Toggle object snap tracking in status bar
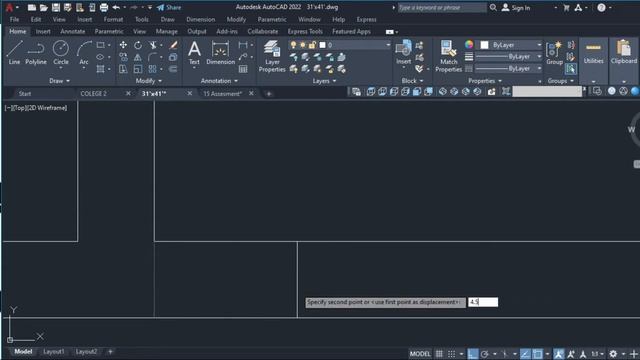 pyautogui.click(x=525, y=354)
